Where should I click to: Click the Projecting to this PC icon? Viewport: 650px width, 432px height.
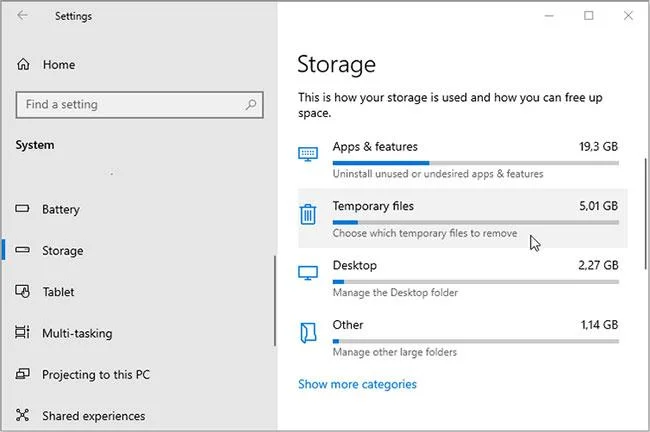tap(22, 374)
